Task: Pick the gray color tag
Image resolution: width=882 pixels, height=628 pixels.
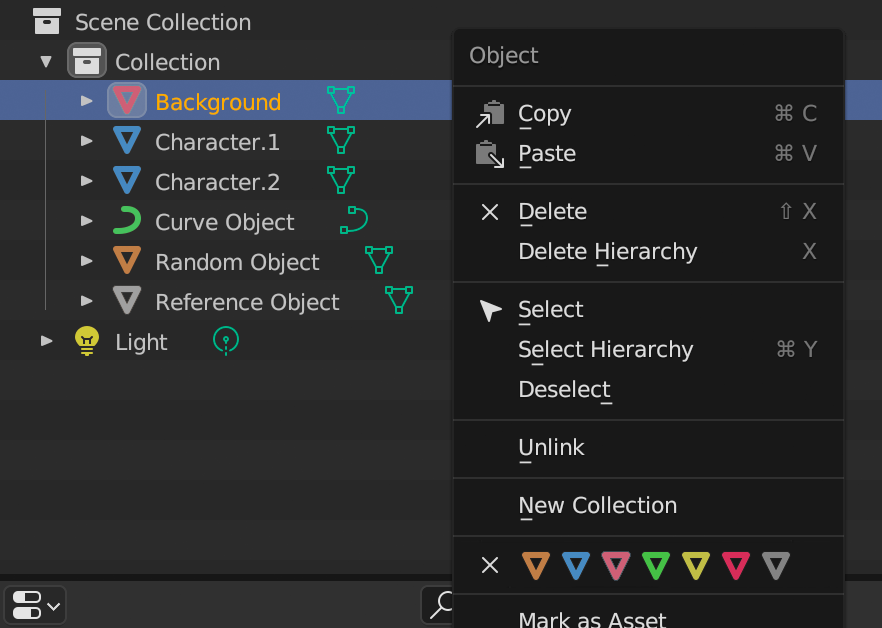Action: pyautogui.click(x=775, y=565)
